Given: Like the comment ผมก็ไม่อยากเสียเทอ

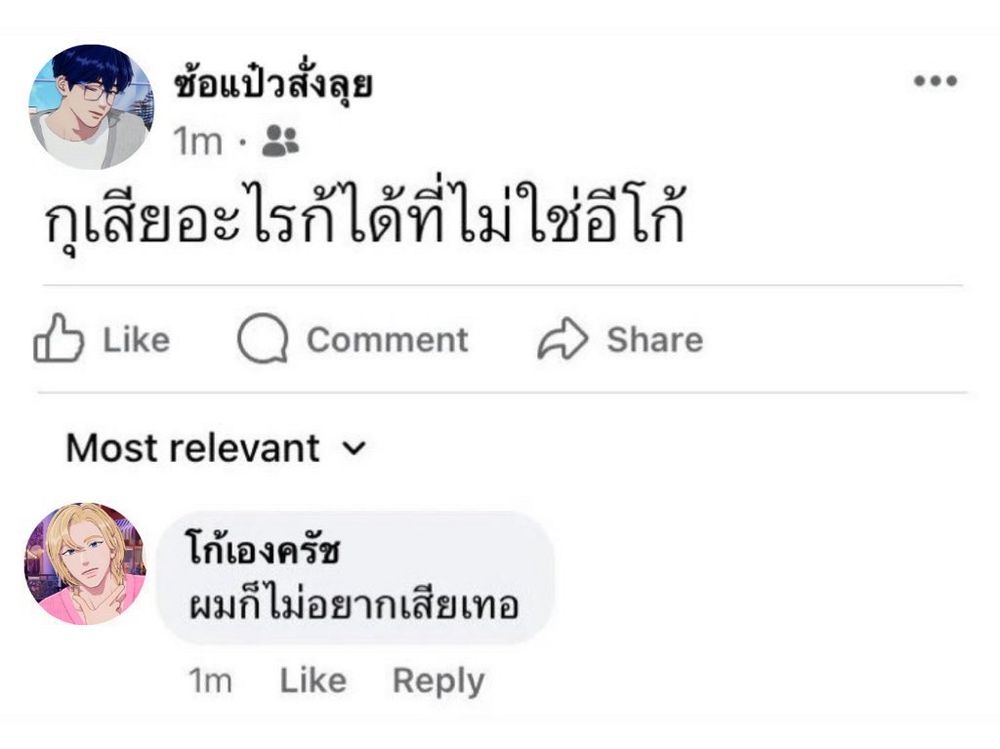Looking at the screenshot, I should pyautogui.click(x=311, y=681).
